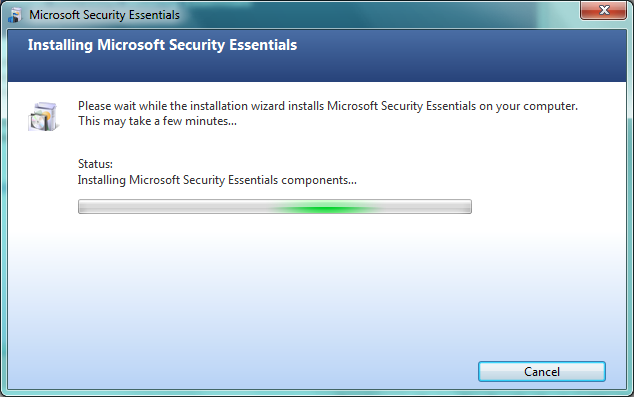Close the installer with the red X
The image size is (634, 397).
pos(604,10)
